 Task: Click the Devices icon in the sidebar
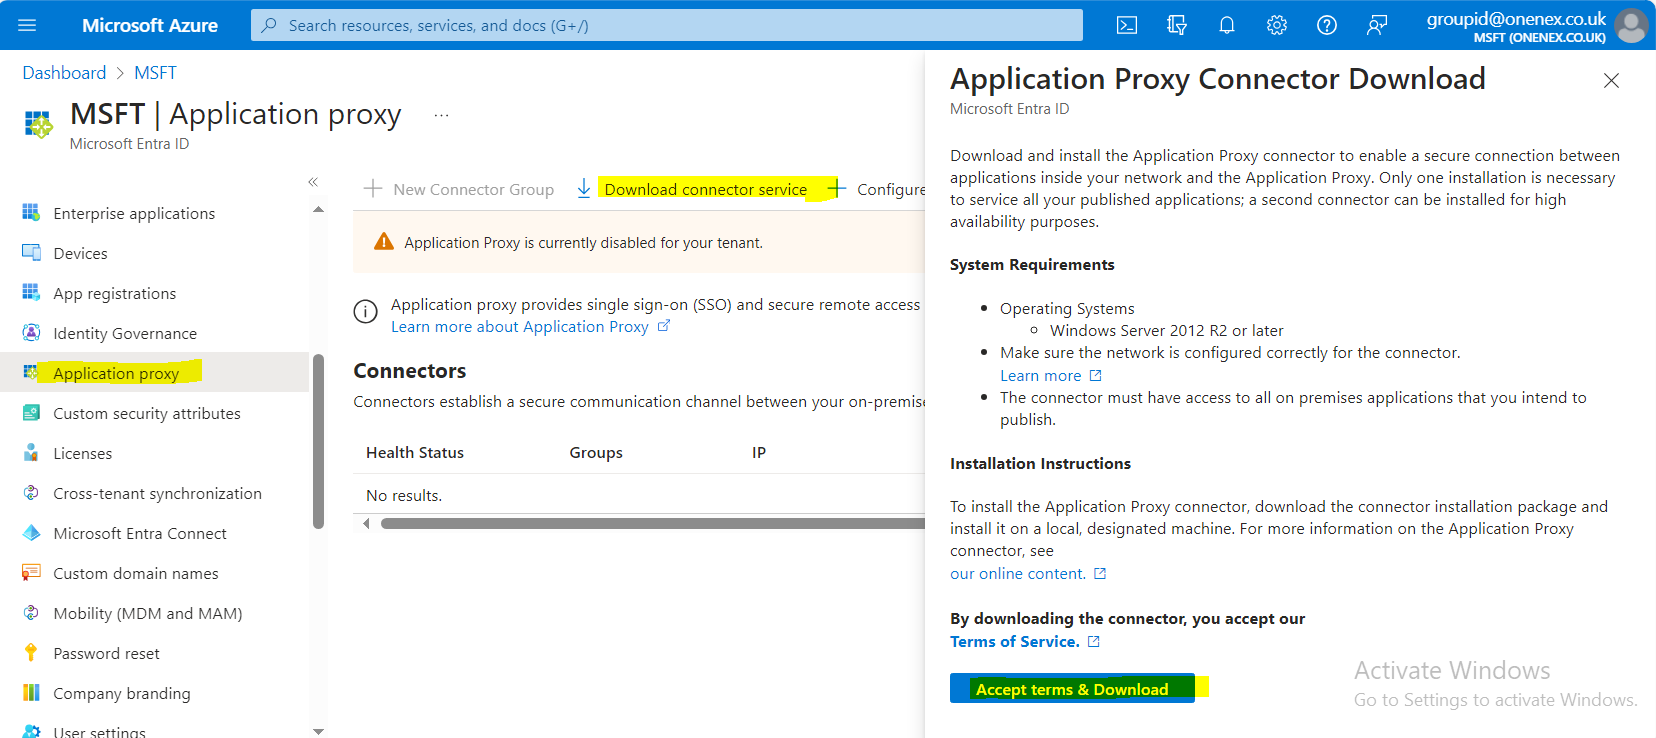point(31,253)
